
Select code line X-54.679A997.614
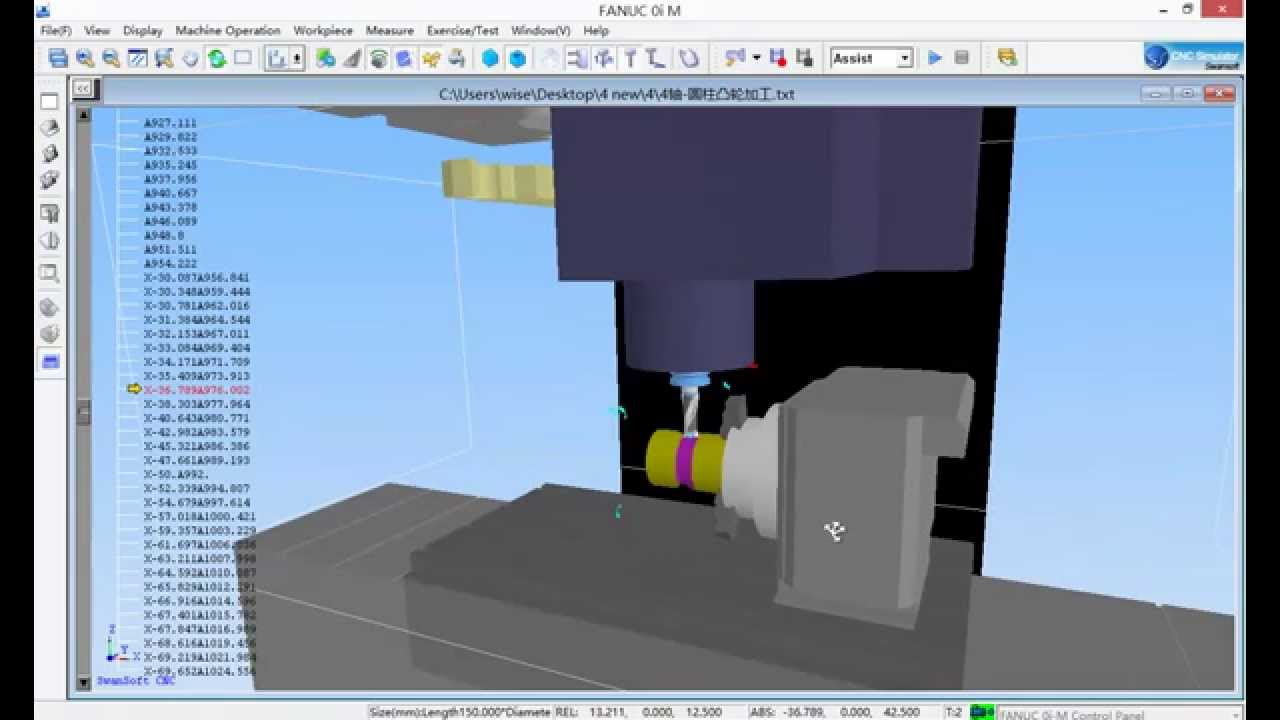(197, 503)
